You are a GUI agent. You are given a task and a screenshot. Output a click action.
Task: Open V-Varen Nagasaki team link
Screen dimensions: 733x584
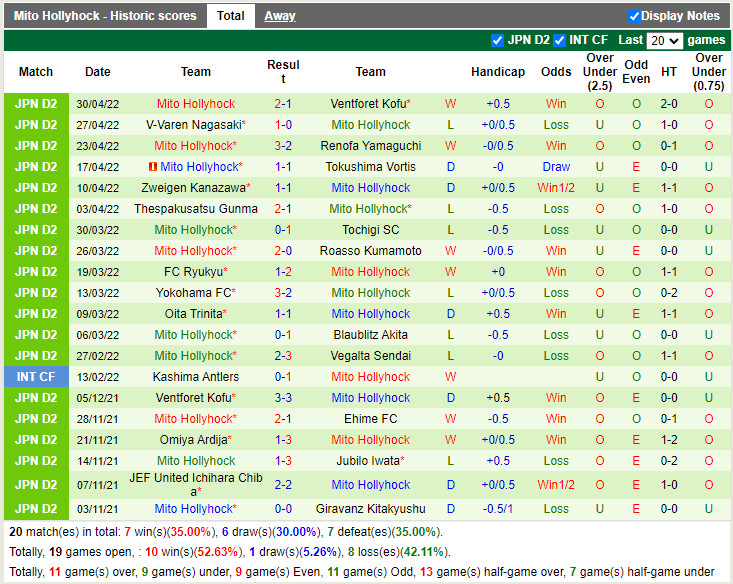(196, 125)
